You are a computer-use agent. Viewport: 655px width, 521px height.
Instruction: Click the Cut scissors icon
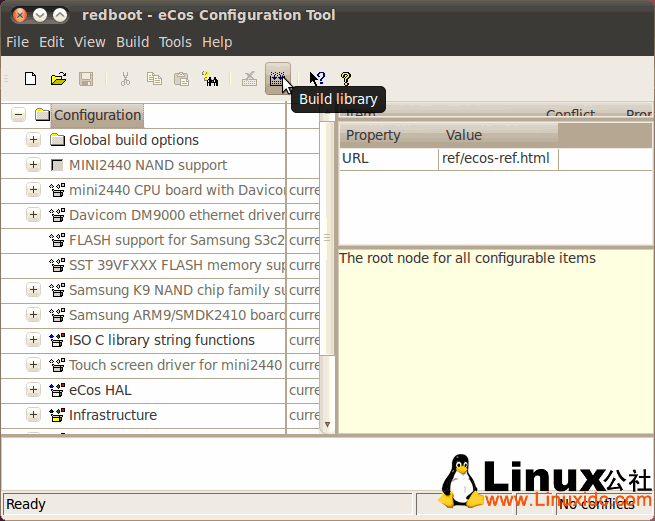(x=126, y=79)
